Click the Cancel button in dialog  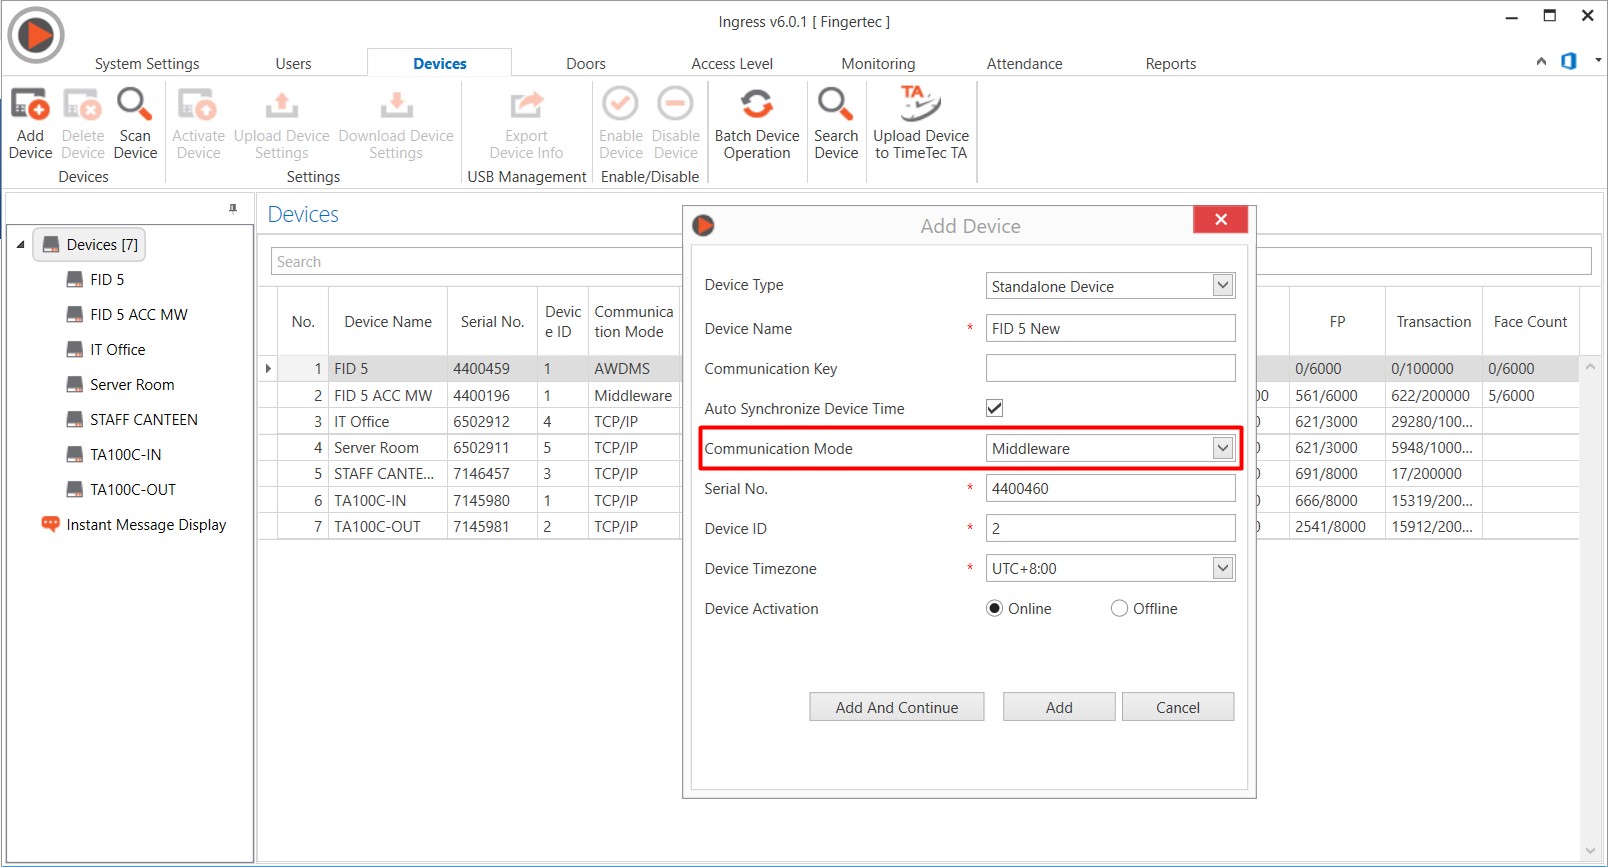(1177, 707)
